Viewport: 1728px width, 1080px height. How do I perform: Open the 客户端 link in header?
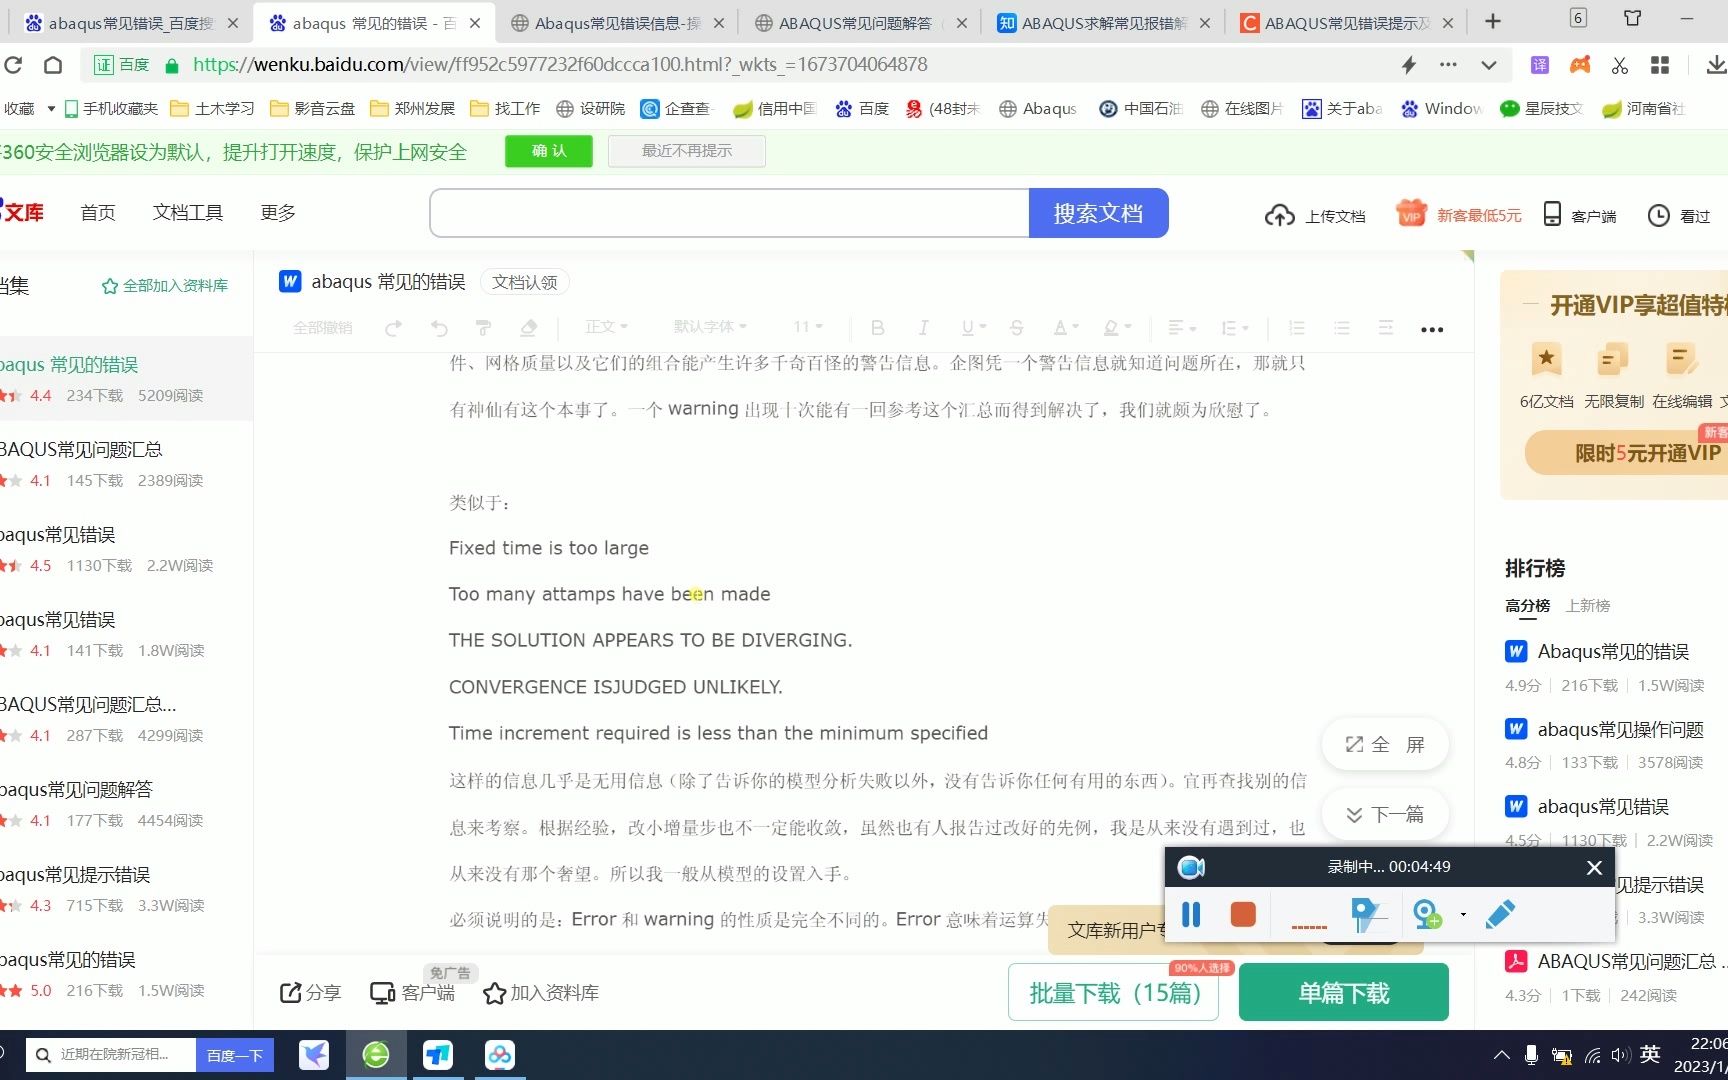1580,215
